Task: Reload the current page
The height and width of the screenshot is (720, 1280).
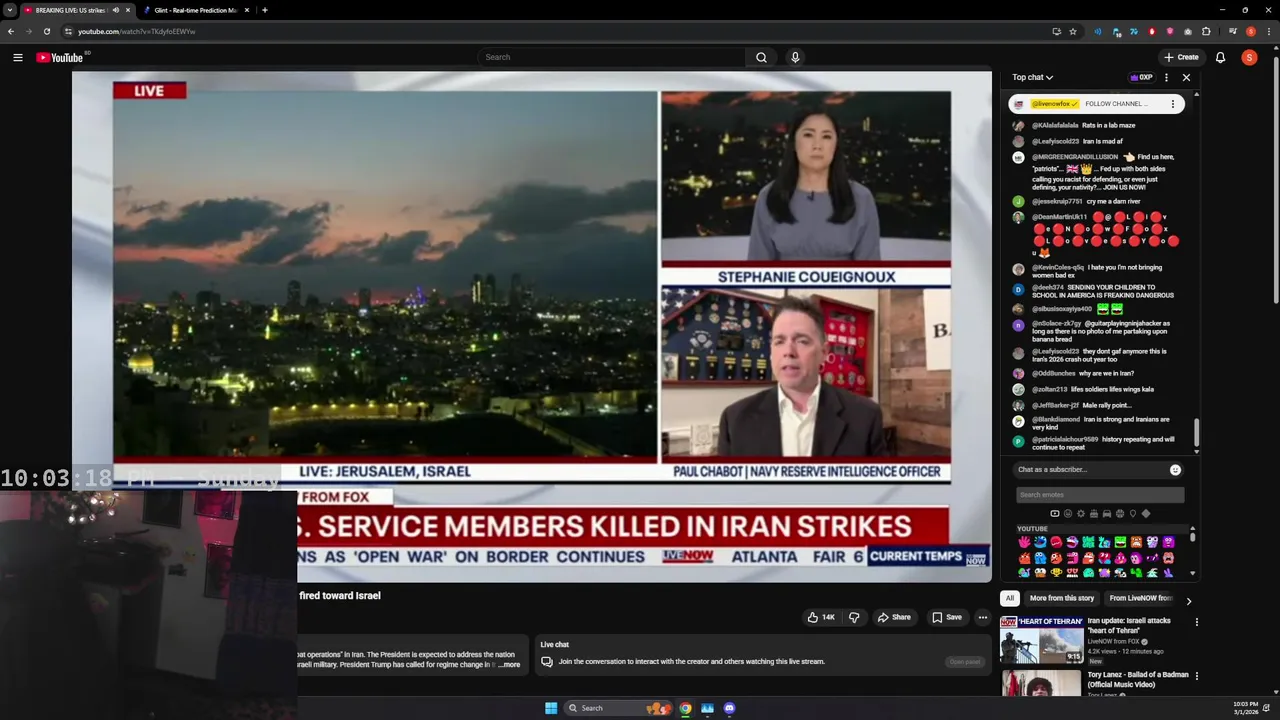Action: click(x=46, y=31)
